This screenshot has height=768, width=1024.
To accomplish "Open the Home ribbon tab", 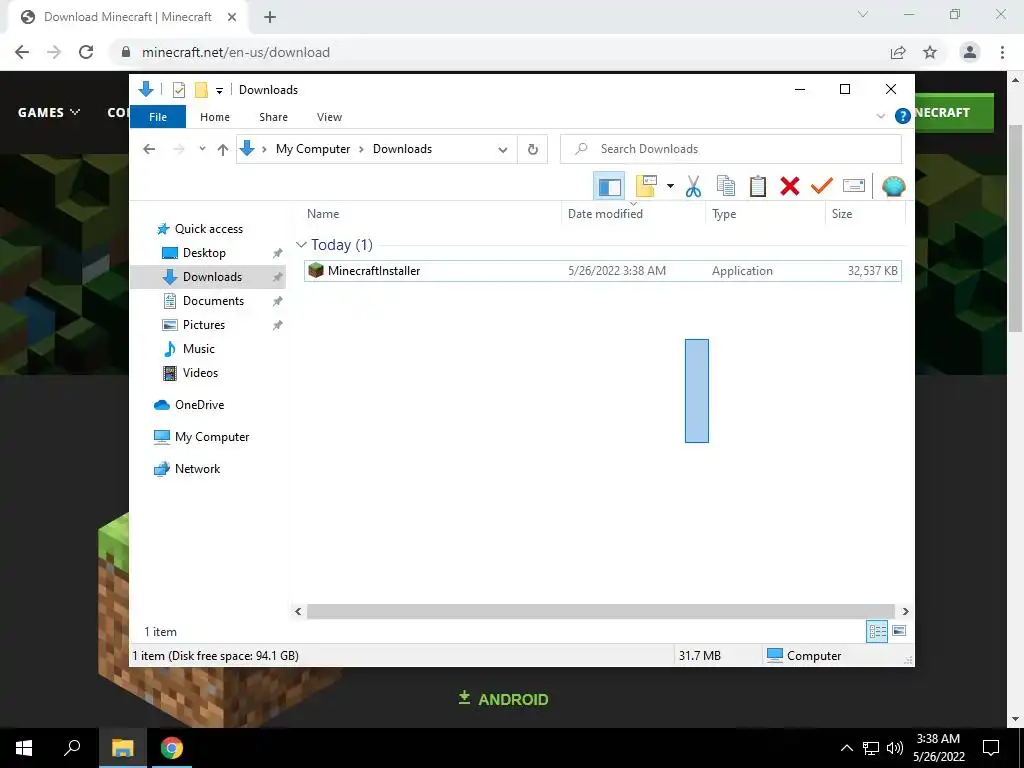I will pyautogui.click(x=215, y=117).
